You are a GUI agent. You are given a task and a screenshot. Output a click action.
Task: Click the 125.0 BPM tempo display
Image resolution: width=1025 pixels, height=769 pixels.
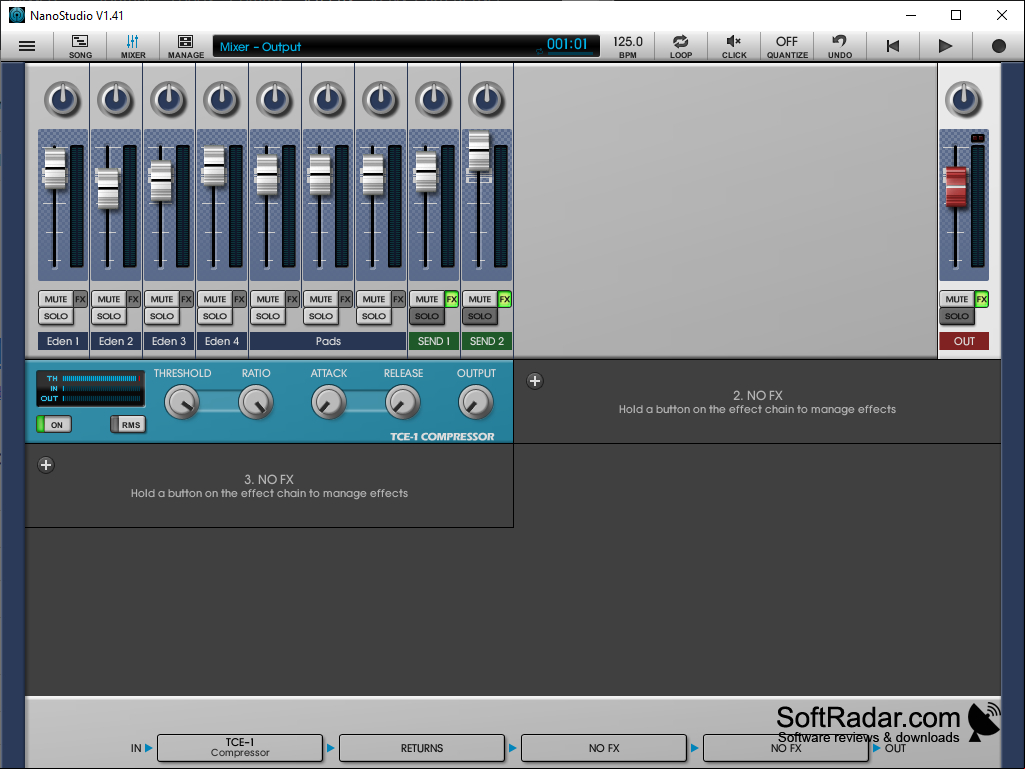[x=628, y=46]
